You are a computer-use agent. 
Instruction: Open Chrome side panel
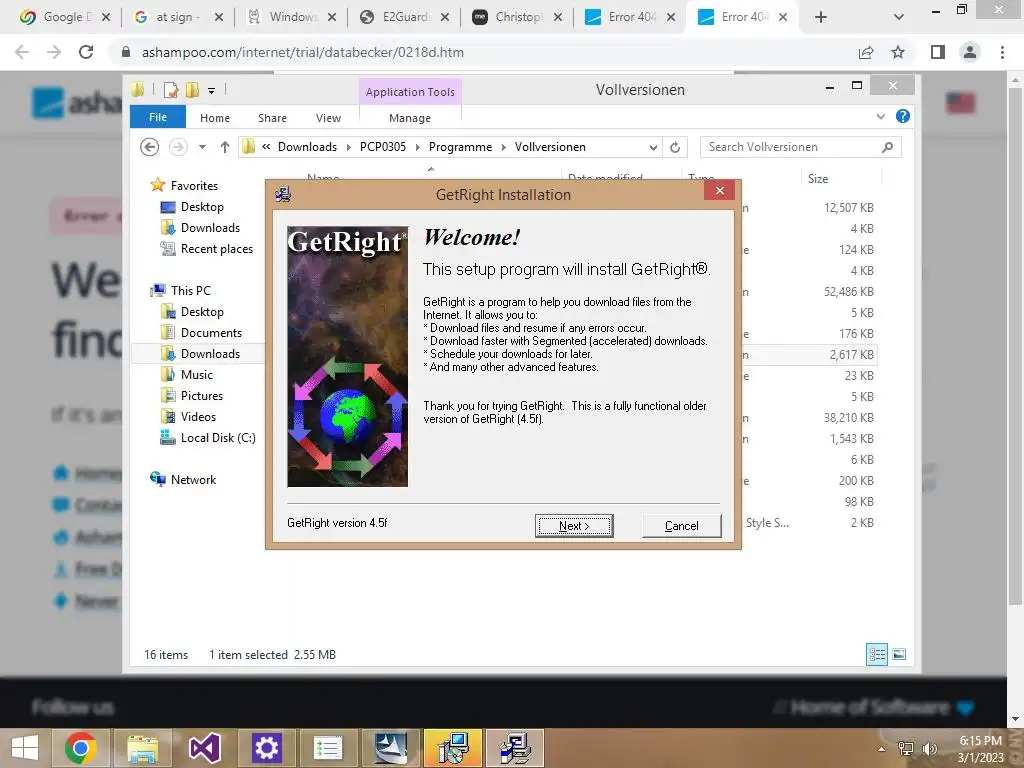938,52
